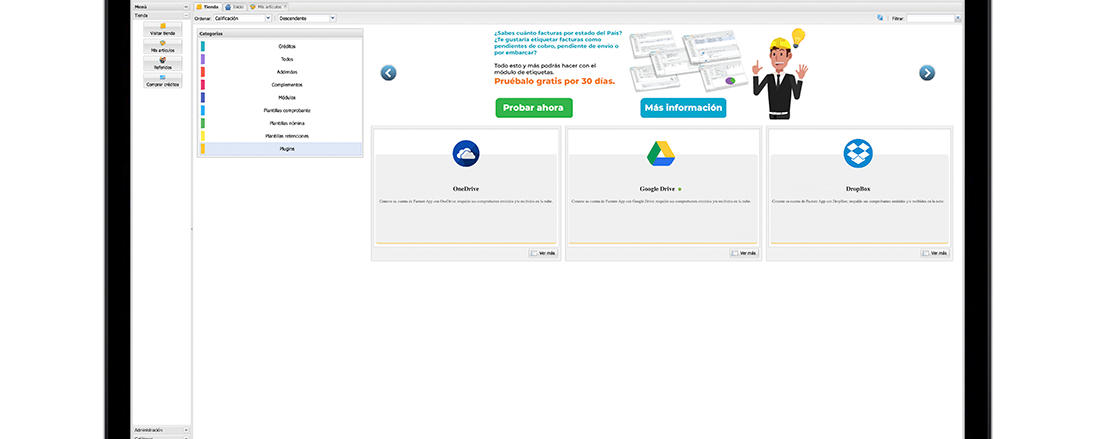The height and width of the screenshot is (439, 1094).
Task: Click the OneDrive plugin icon
Action: click(465, 153)
